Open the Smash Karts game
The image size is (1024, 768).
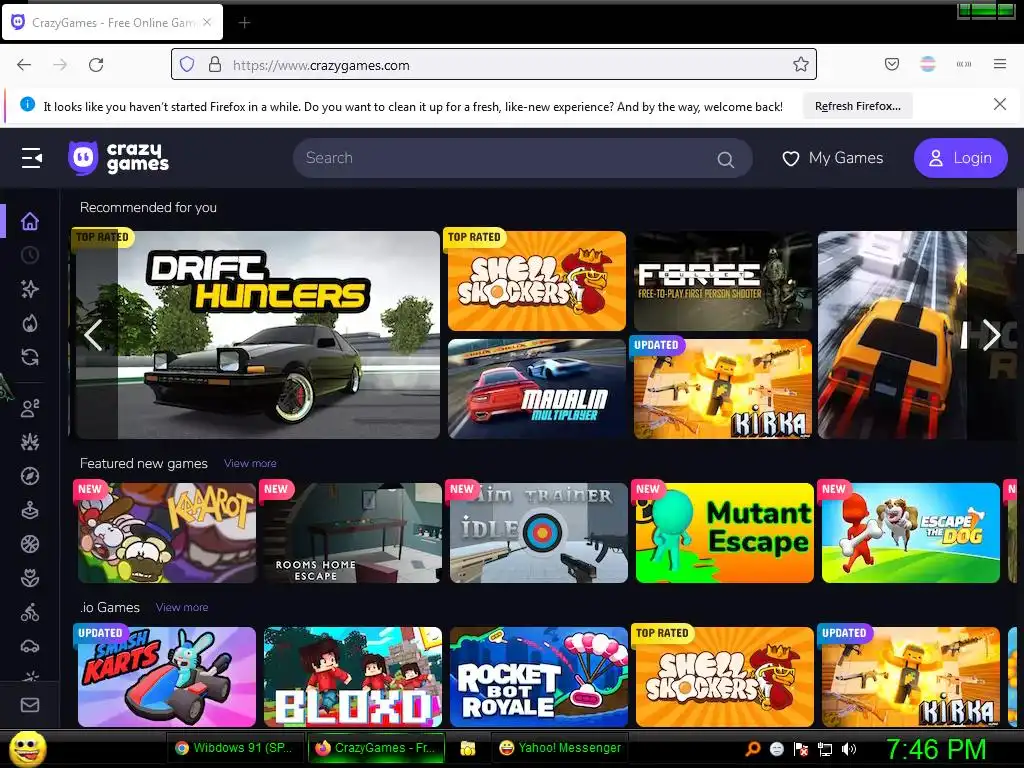click(x=167, y=677)
